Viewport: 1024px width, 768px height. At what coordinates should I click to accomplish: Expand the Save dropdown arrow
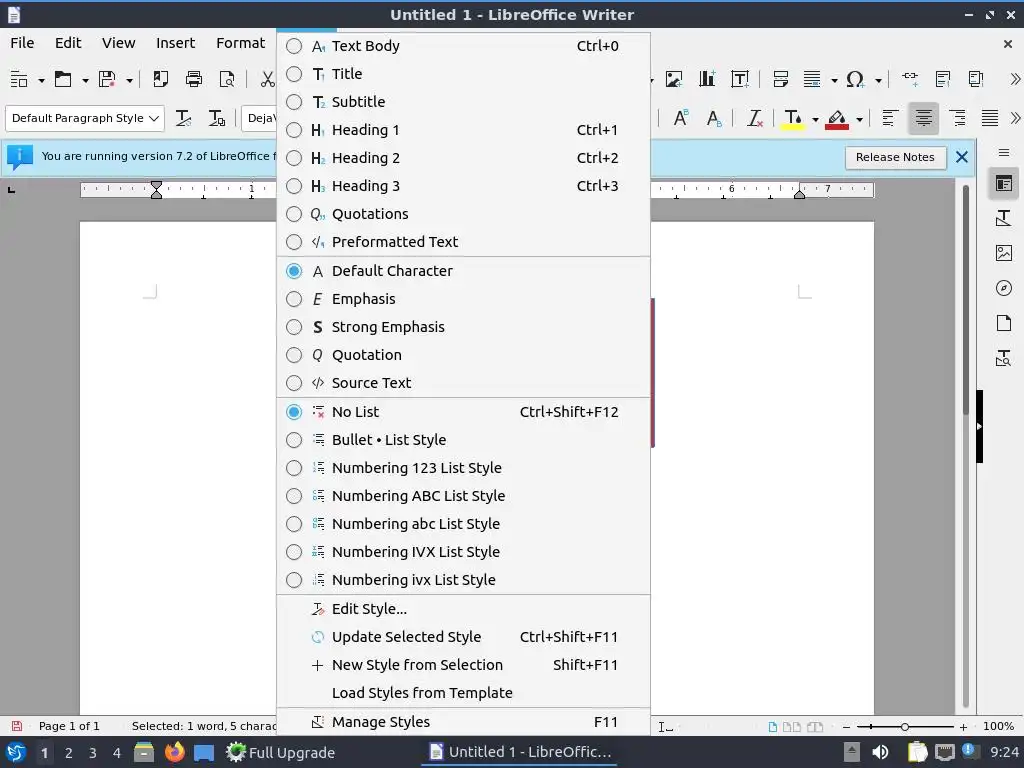(129, 80)
